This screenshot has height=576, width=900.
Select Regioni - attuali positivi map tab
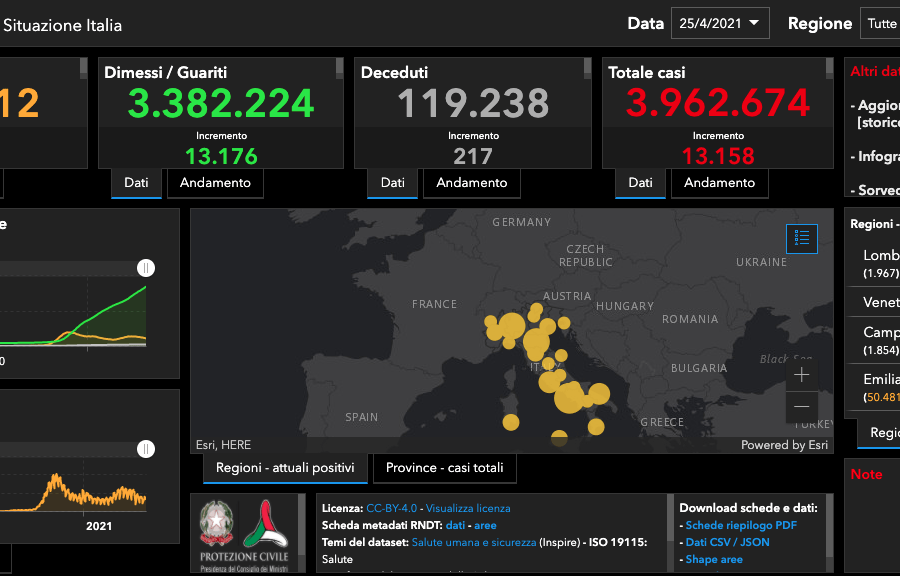pyautogui.click(x=285, y=468)
